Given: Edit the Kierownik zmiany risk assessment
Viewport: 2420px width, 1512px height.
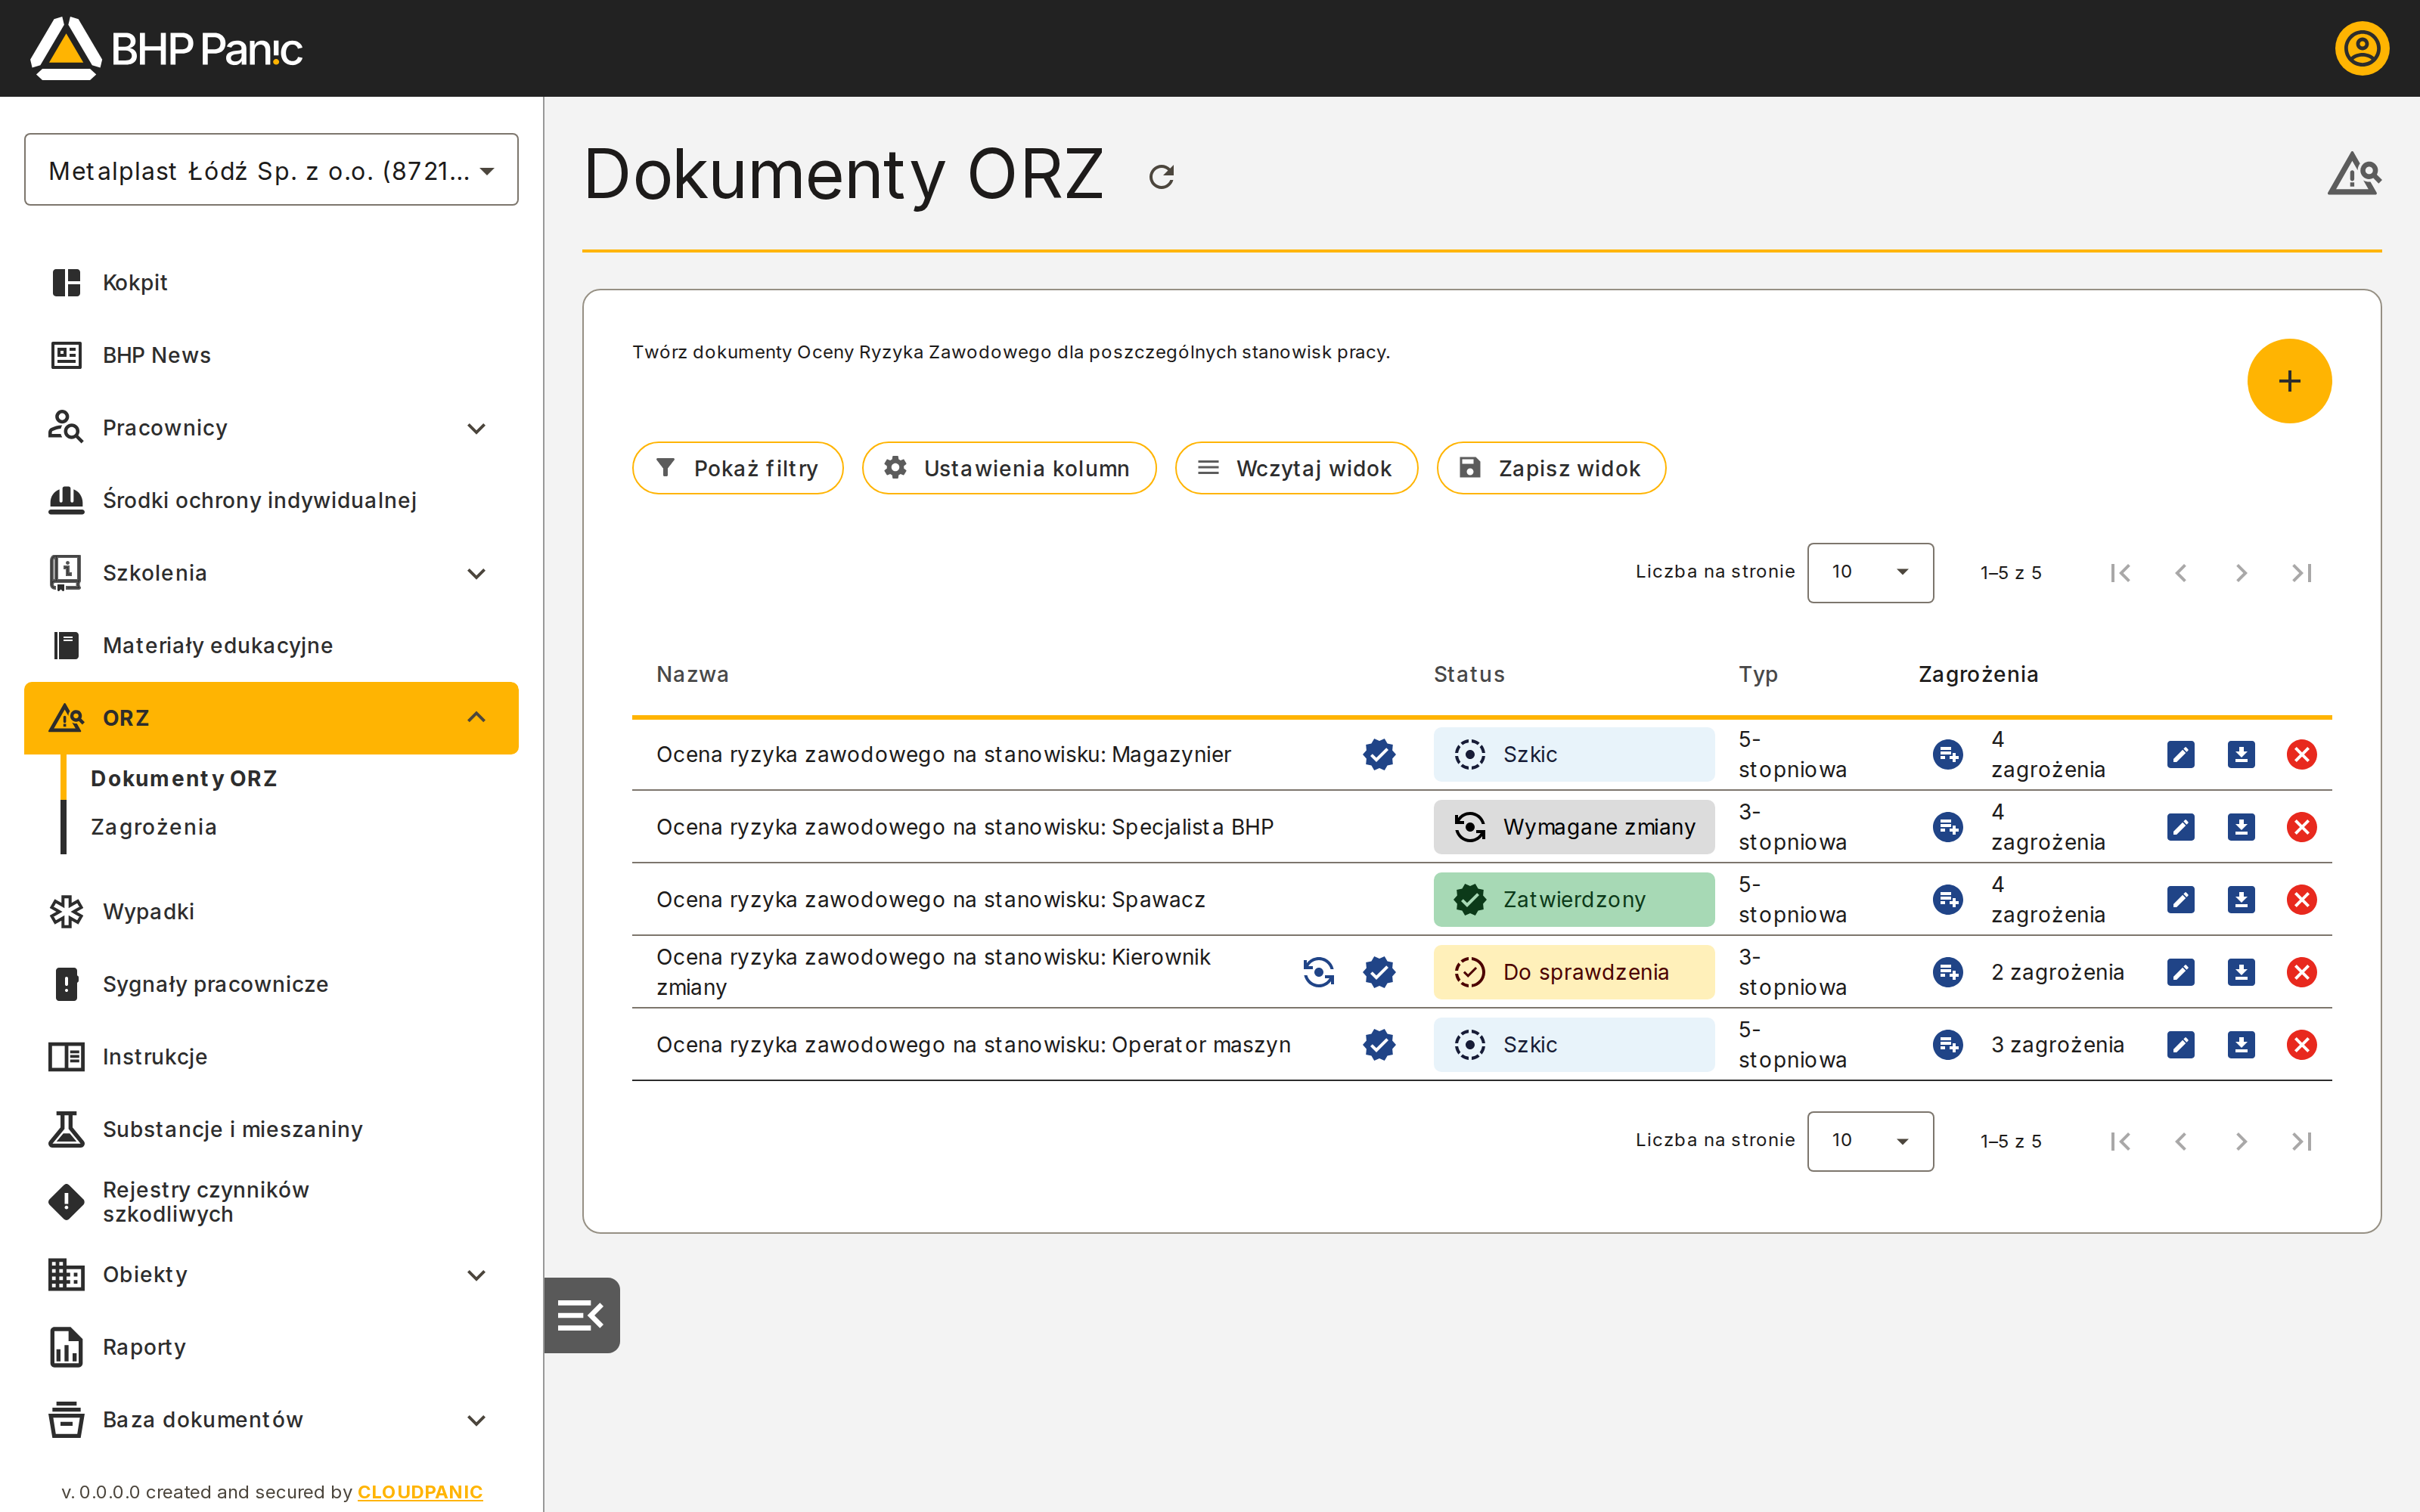Looking at the screenshot, I should 2180,972.
